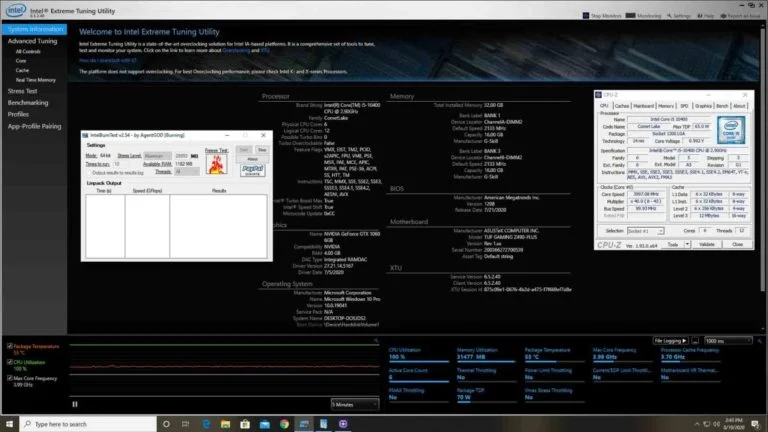Click the Intel logo in the title bar
Screen dimensions: 768x432
pyautogui.click(x=15, y=10)
